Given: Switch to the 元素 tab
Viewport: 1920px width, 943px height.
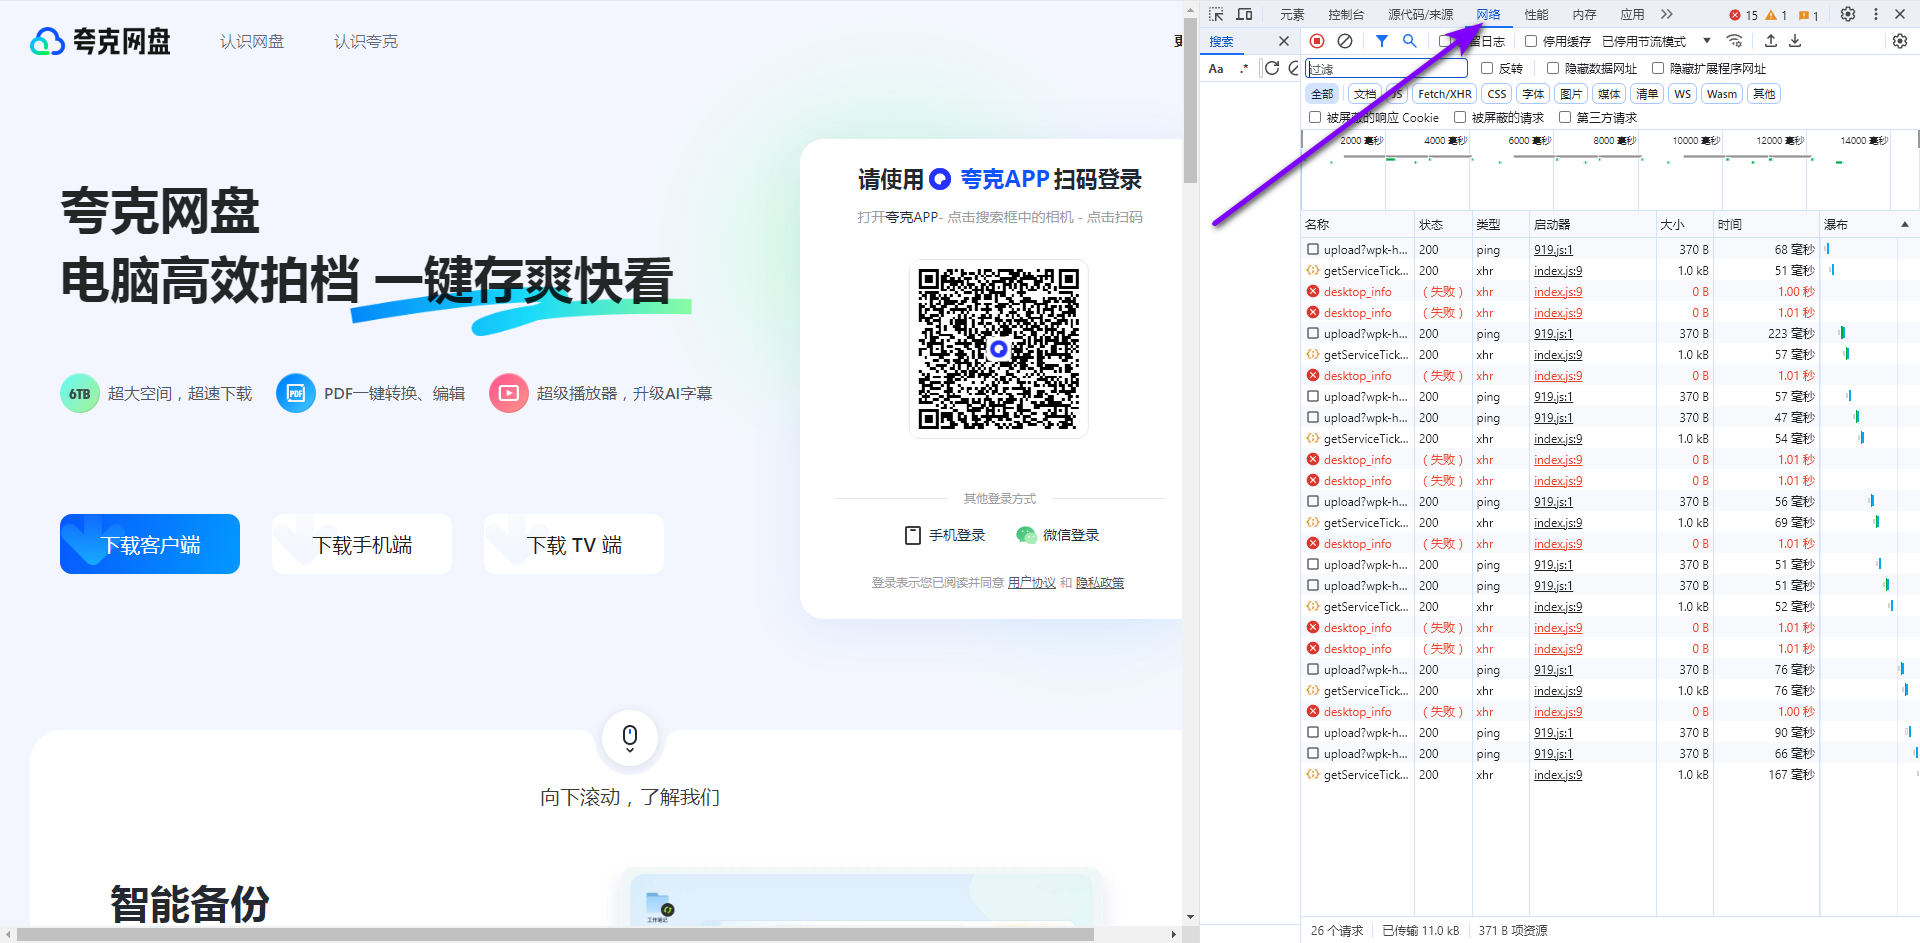Looking at the screenshot, I should [1292, 14].
